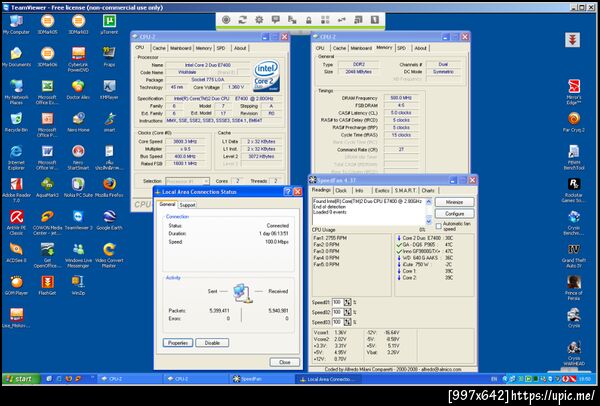Open the FlashGet desktop shortcut
The image size is (600, 406).
click(x=47, y=285)
